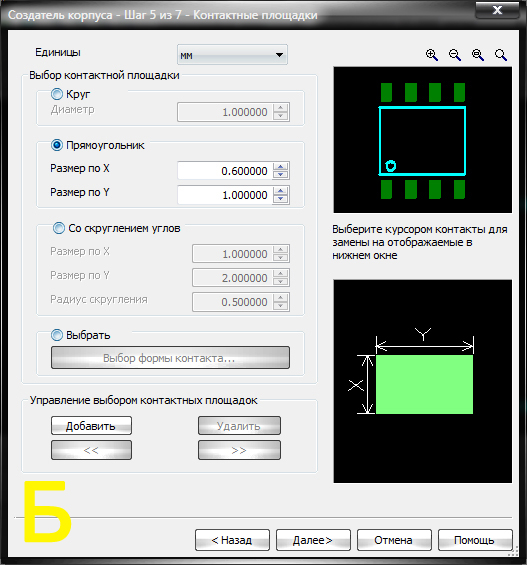Select the top-left green pad in preview
Viewport: 527px width, 565px height.
pyautogui.click(x=386, y=92)
